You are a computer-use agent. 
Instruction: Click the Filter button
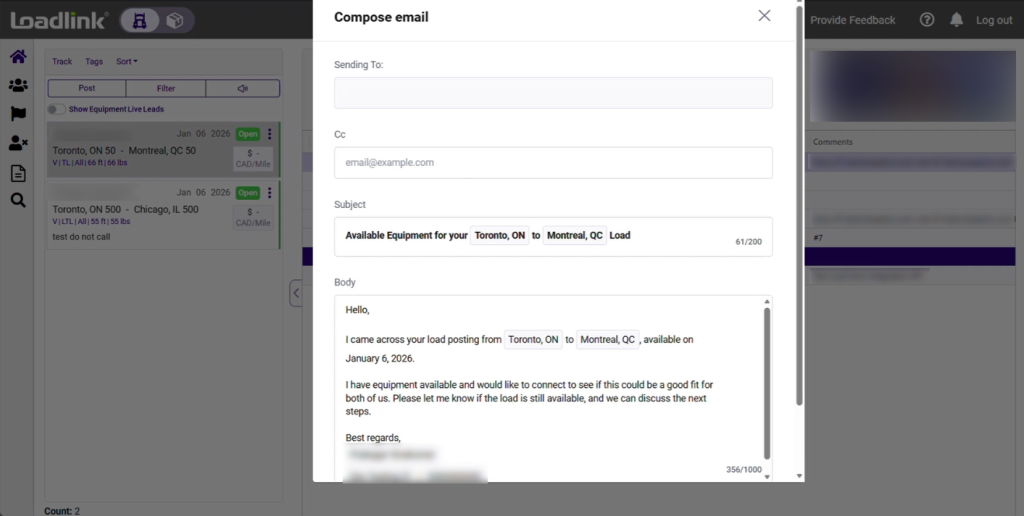(166, 89)
